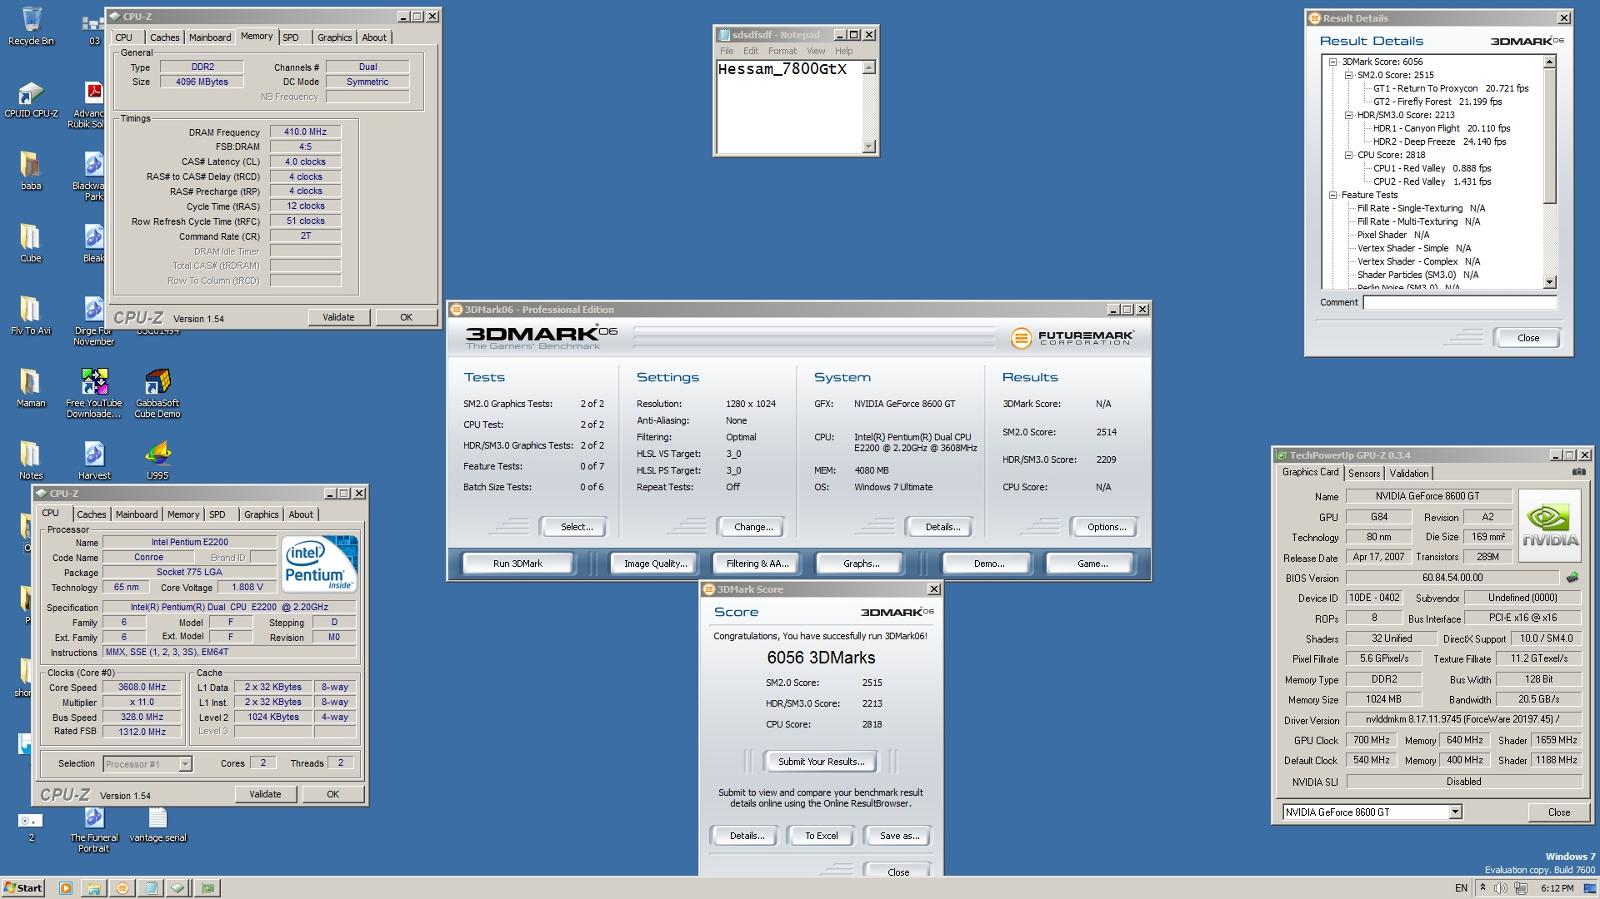Screen dimensions: 1600x899
Task: Click Select tests button in 3DMark06
Action: 576,527
